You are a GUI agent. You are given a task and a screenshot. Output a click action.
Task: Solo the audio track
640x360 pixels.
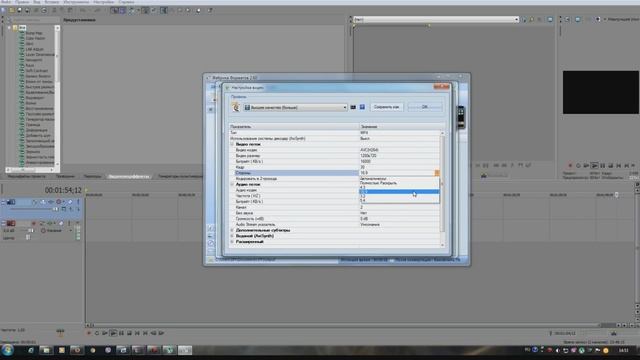click(x=69, y=223)
